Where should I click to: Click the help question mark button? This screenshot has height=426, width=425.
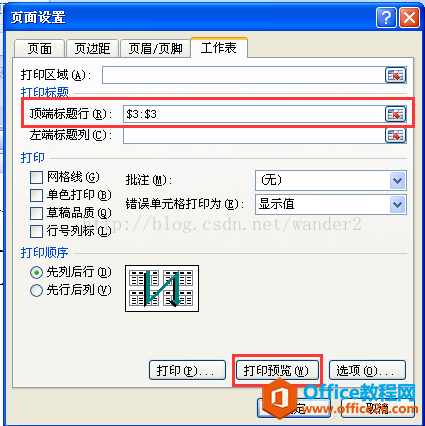[x=386, y=18]
